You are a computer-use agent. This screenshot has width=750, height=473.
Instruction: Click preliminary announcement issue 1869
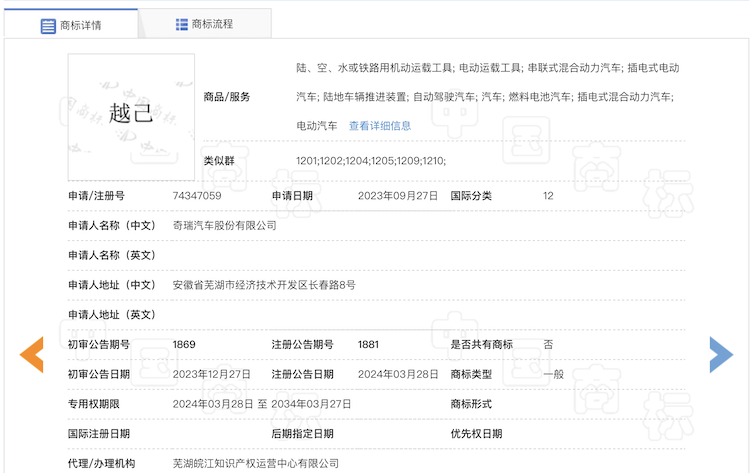click(x=184, y=345)
